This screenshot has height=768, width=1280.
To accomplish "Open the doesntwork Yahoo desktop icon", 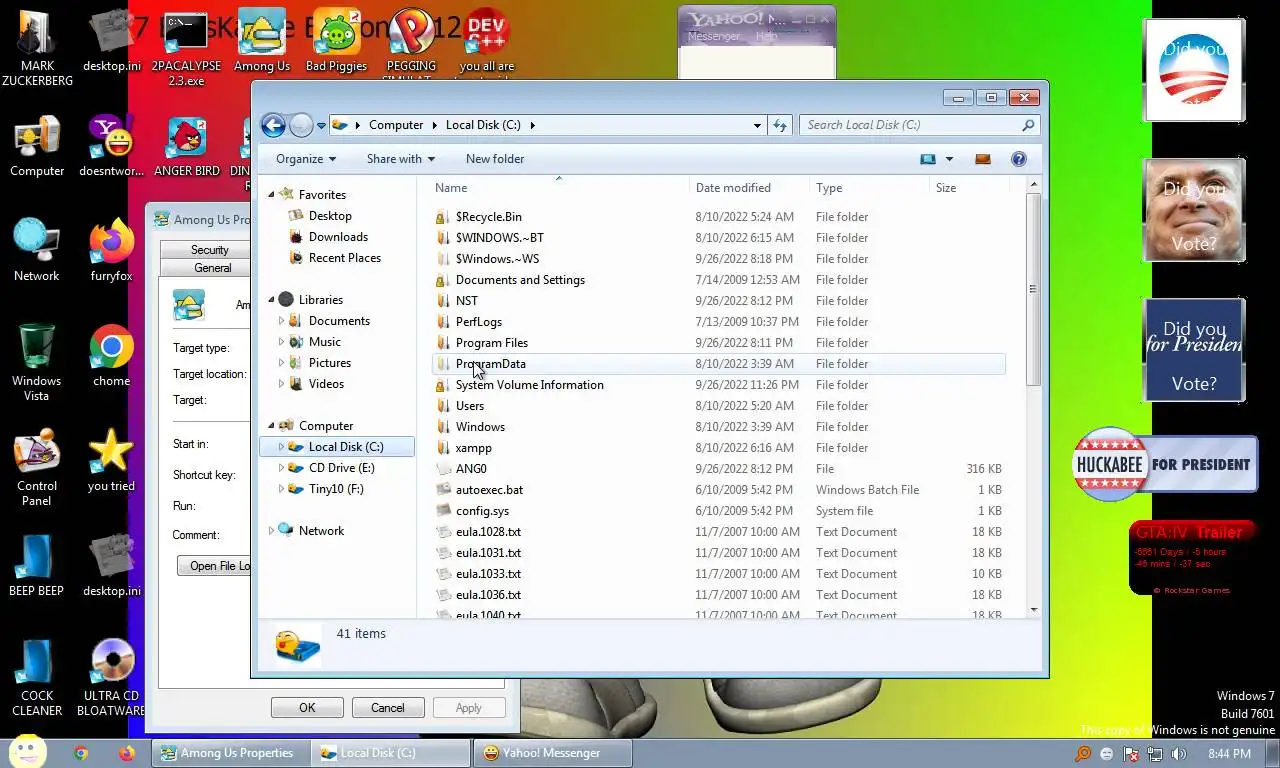I will [111, 147].
